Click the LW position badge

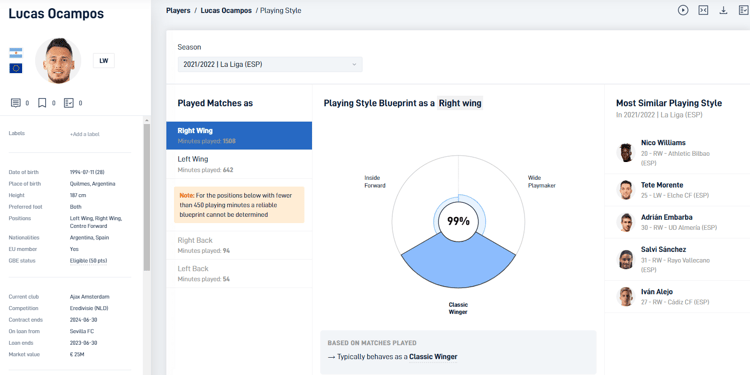(104, 61)
